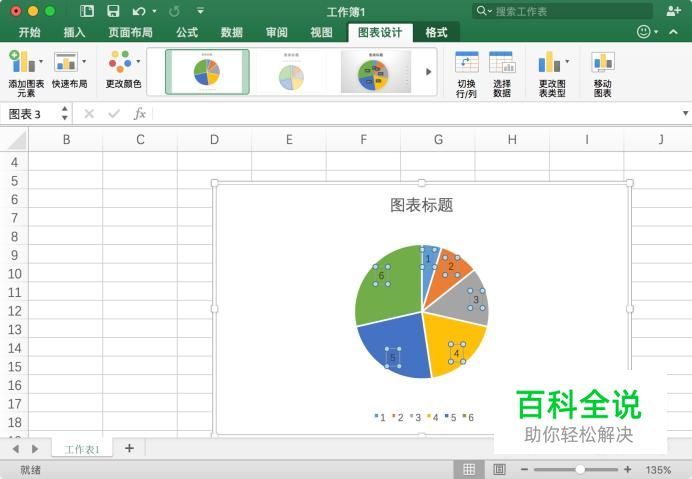692x479 pixels.
Task: Switch to the 开始 tab
Action: pos(29,32)
